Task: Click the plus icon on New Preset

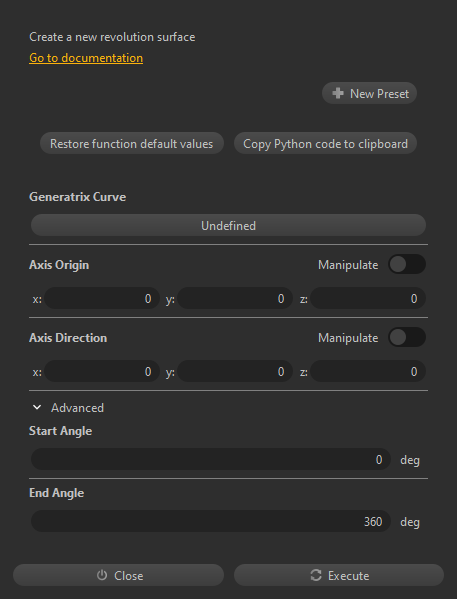Action: [338, 93]
